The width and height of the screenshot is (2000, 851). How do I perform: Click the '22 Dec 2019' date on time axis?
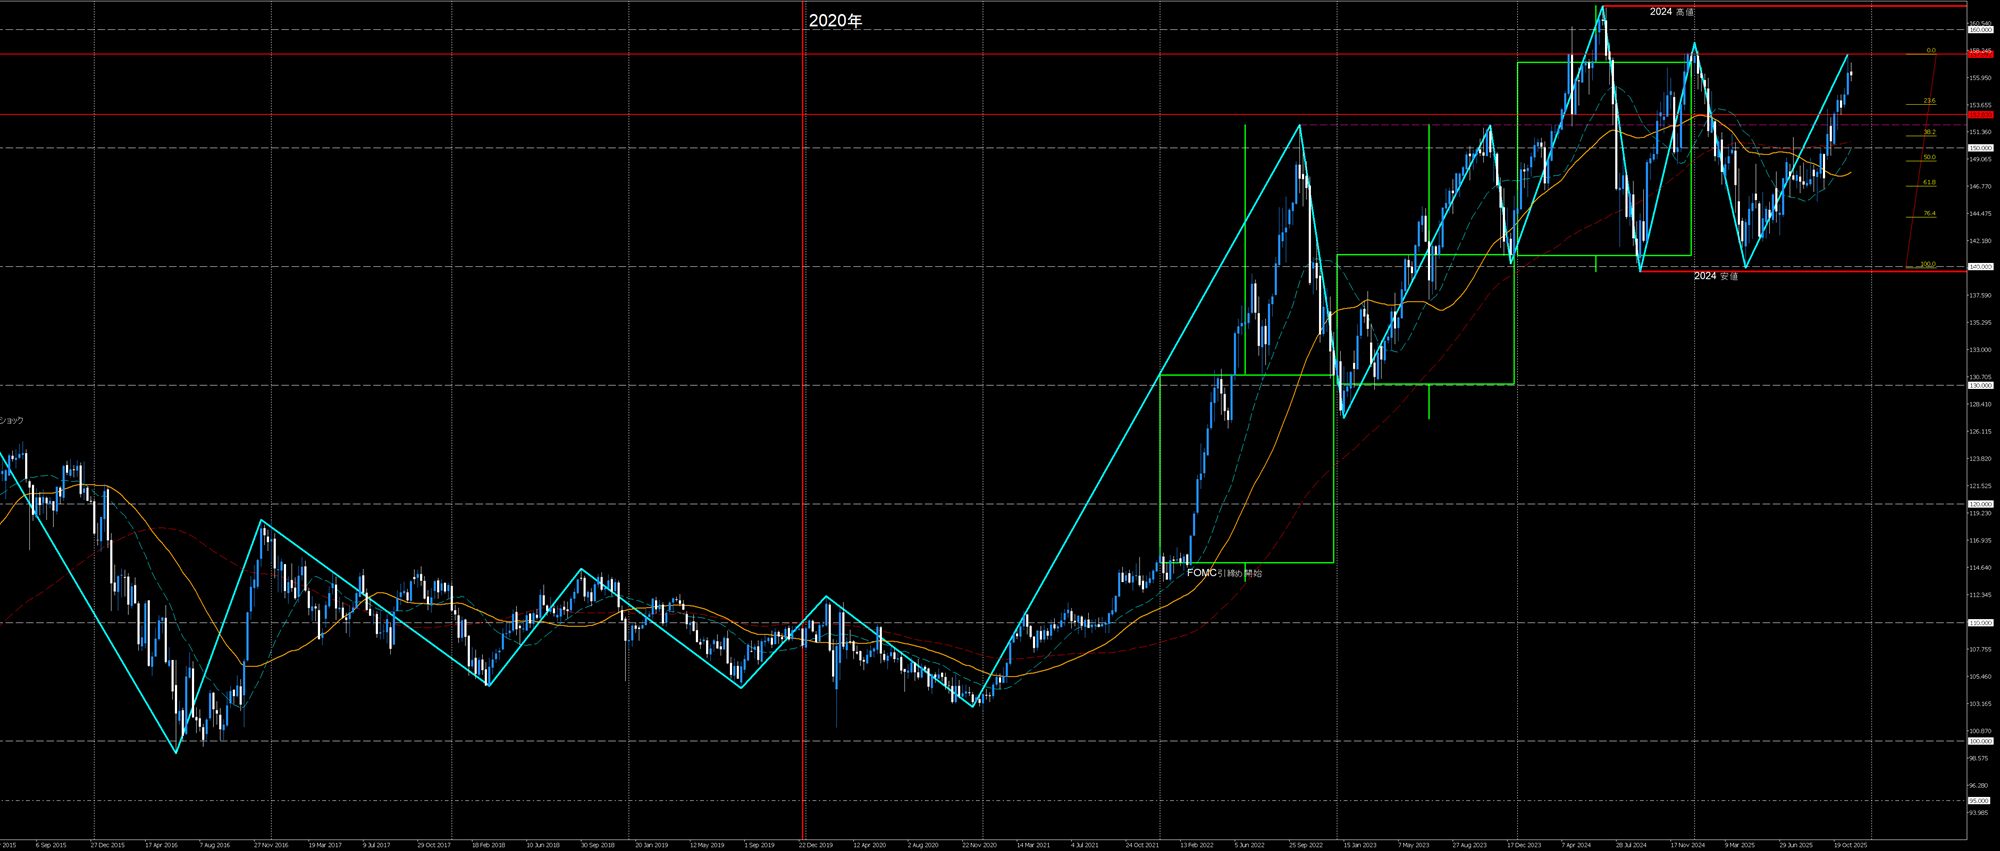pos(815,845)
